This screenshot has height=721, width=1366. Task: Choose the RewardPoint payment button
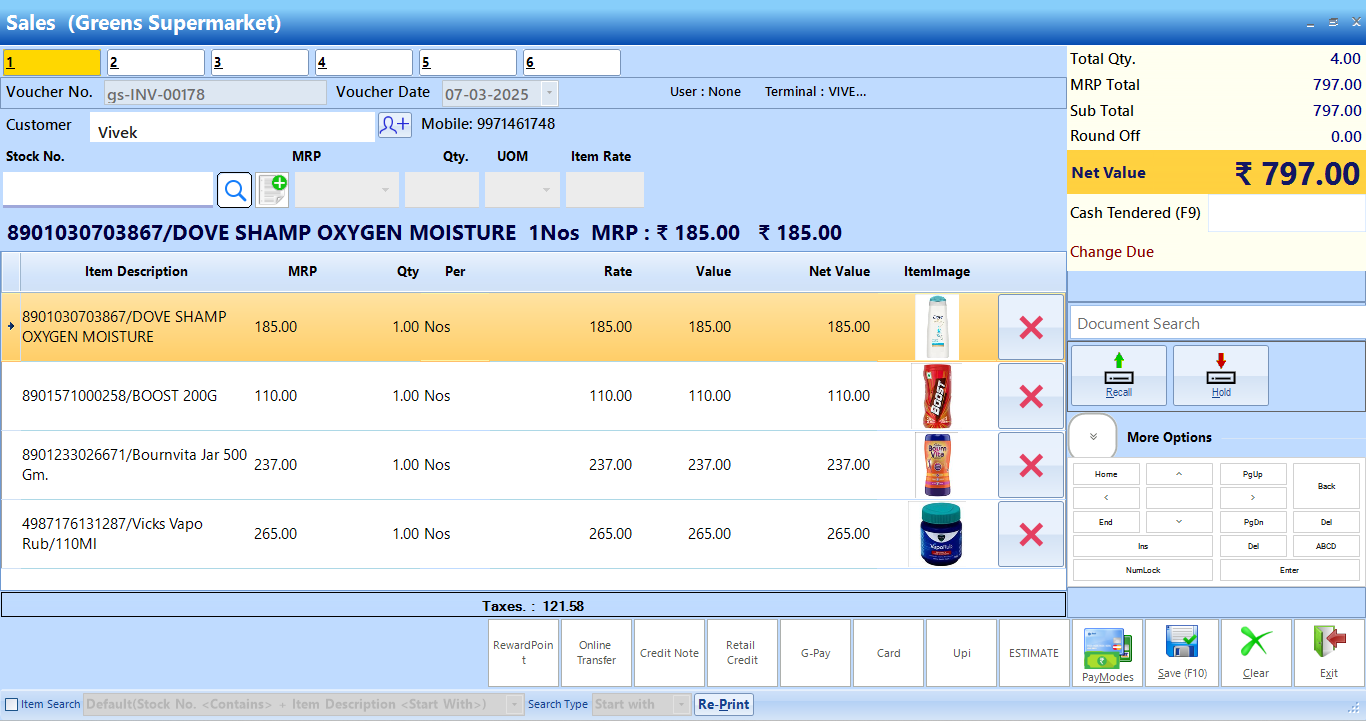coord(523,653)
